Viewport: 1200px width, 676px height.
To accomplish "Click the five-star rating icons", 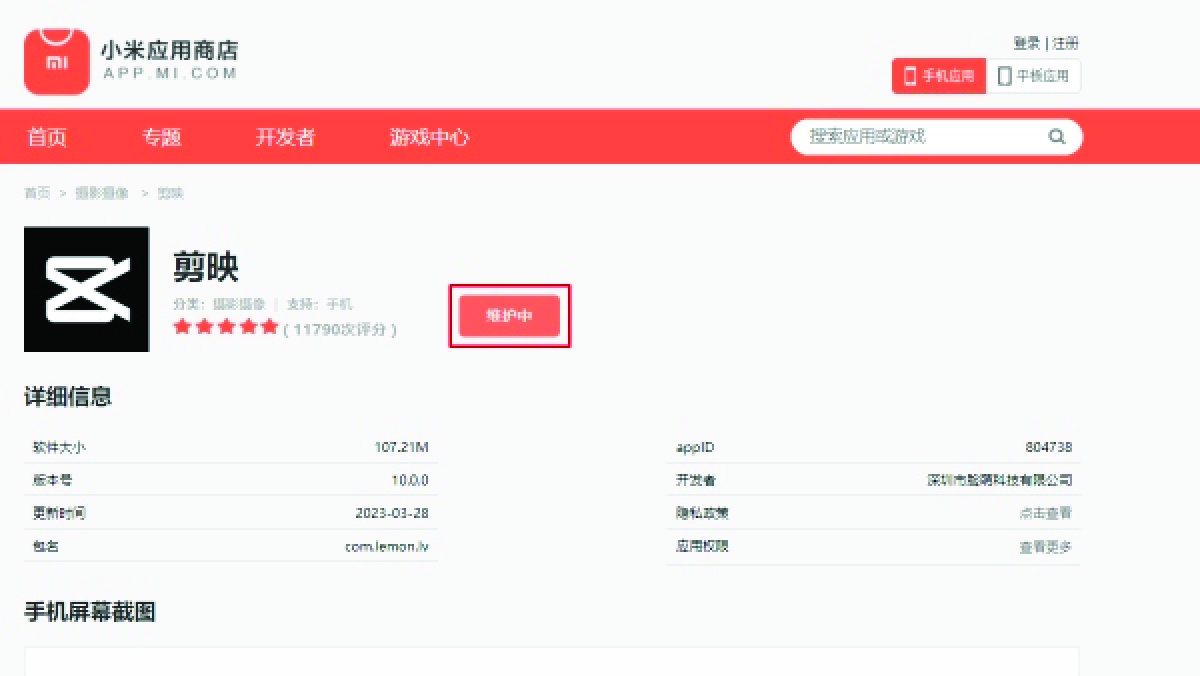I will [x=225, y=327].
